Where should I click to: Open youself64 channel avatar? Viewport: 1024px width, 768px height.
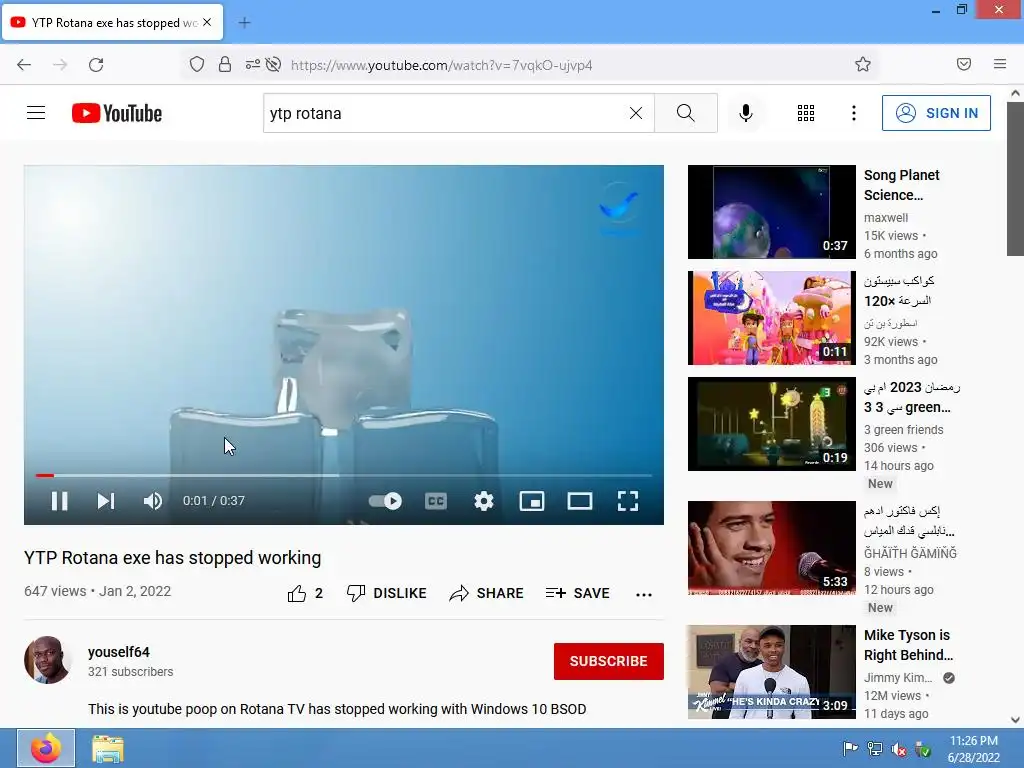[48, 660]
